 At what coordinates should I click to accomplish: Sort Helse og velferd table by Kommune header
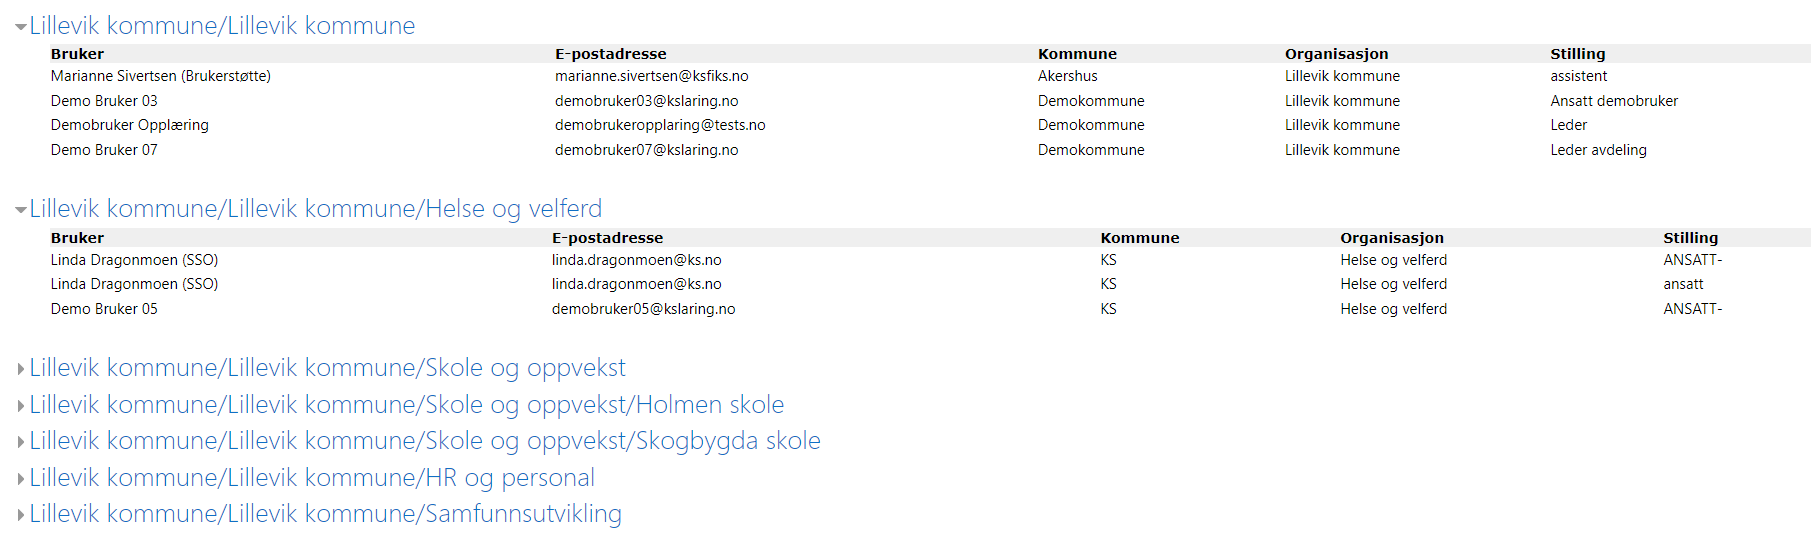pyautogui.click(x=1140, y=238)
